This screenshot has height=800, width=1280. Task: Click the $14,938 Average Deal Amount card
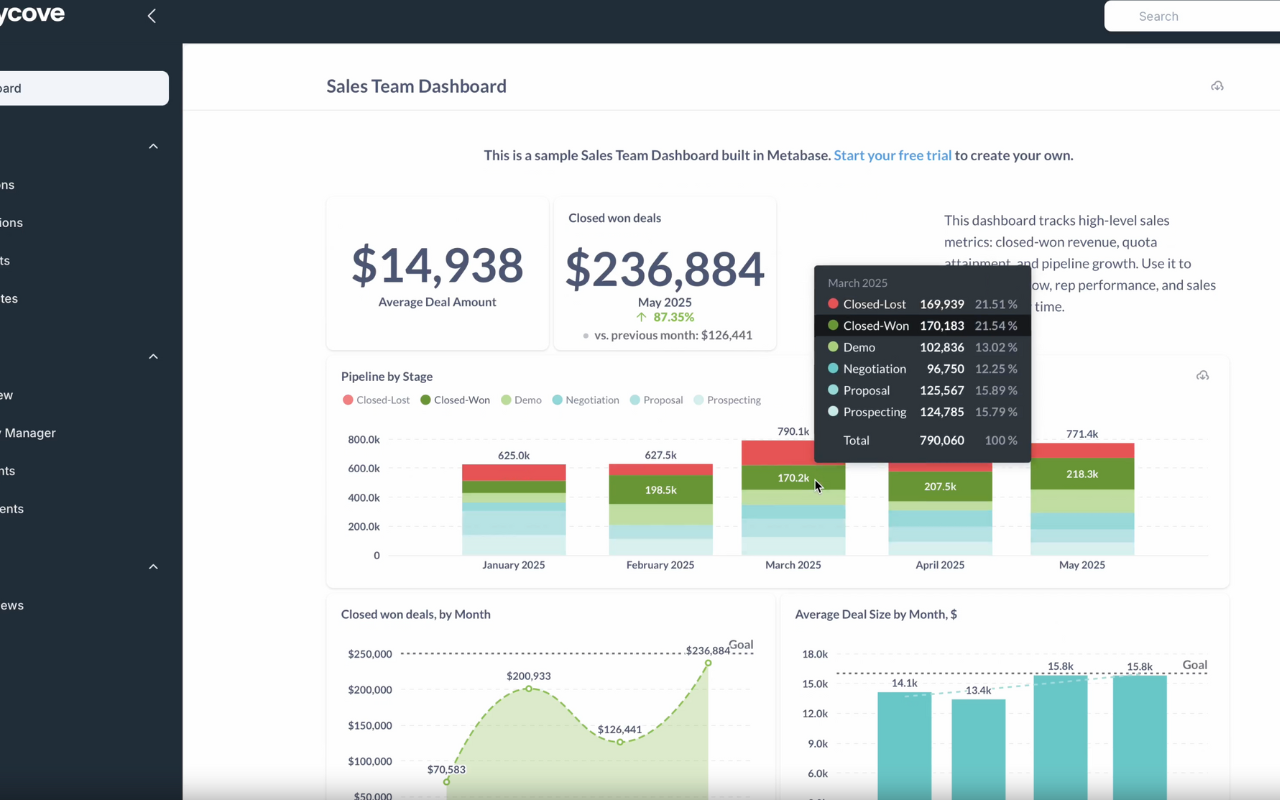coord(437,273)
